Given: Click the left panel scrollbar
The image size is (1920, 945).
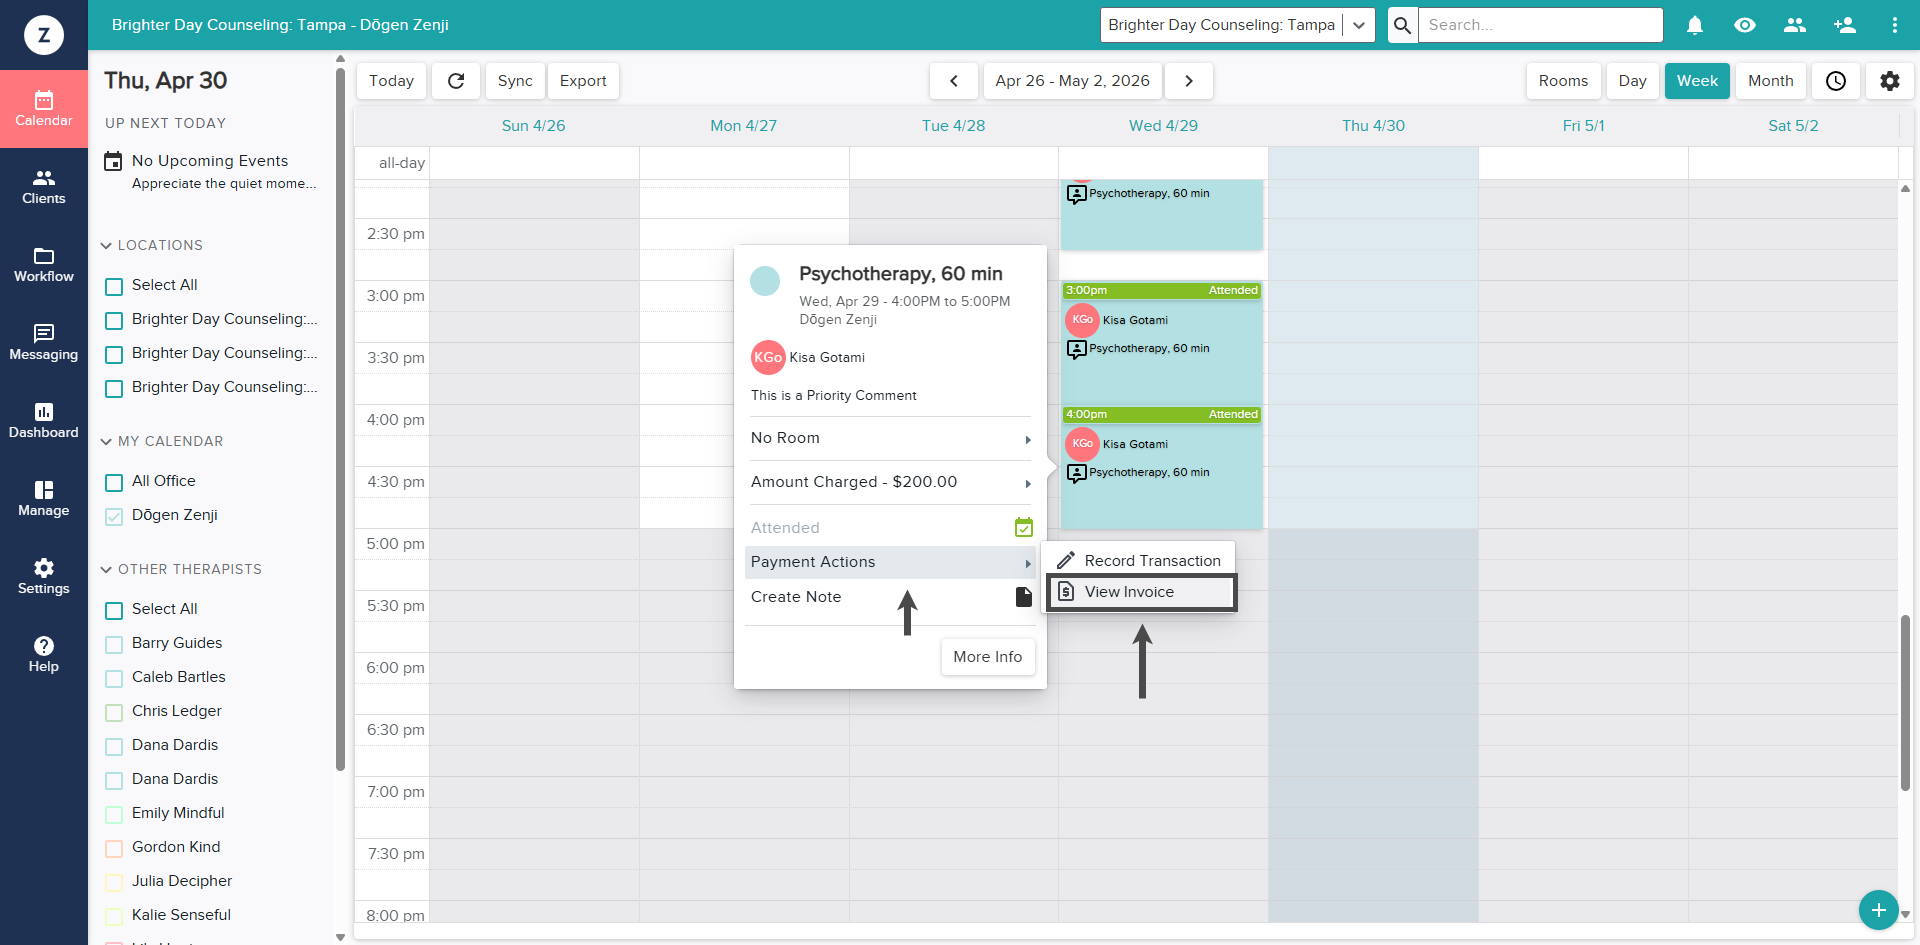Looking at the screenshot, I should [340, 420].
